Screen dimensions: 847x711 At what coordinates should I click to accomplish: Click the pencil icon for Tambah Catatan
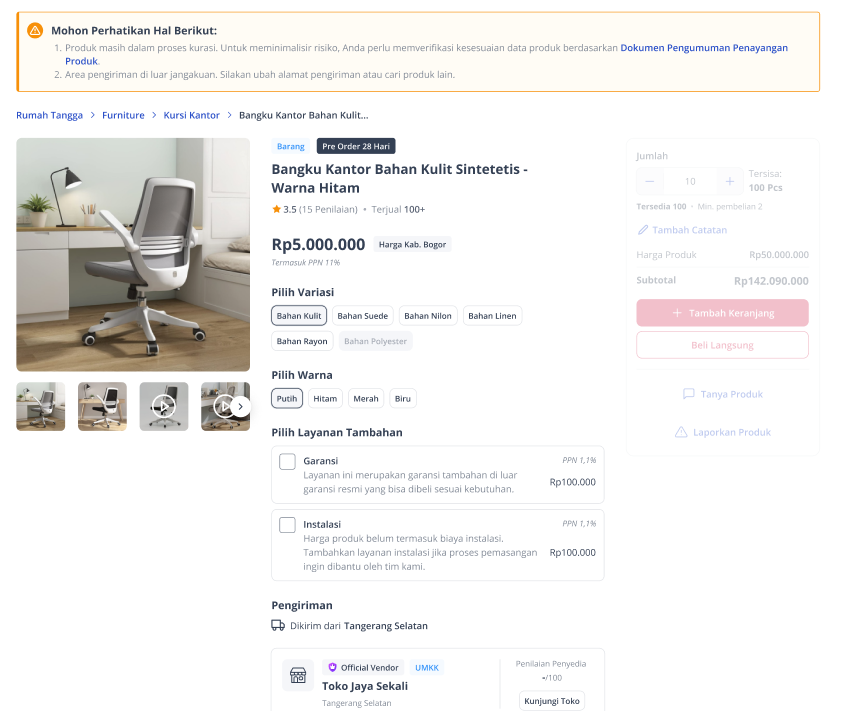click(x=643, y=230)
